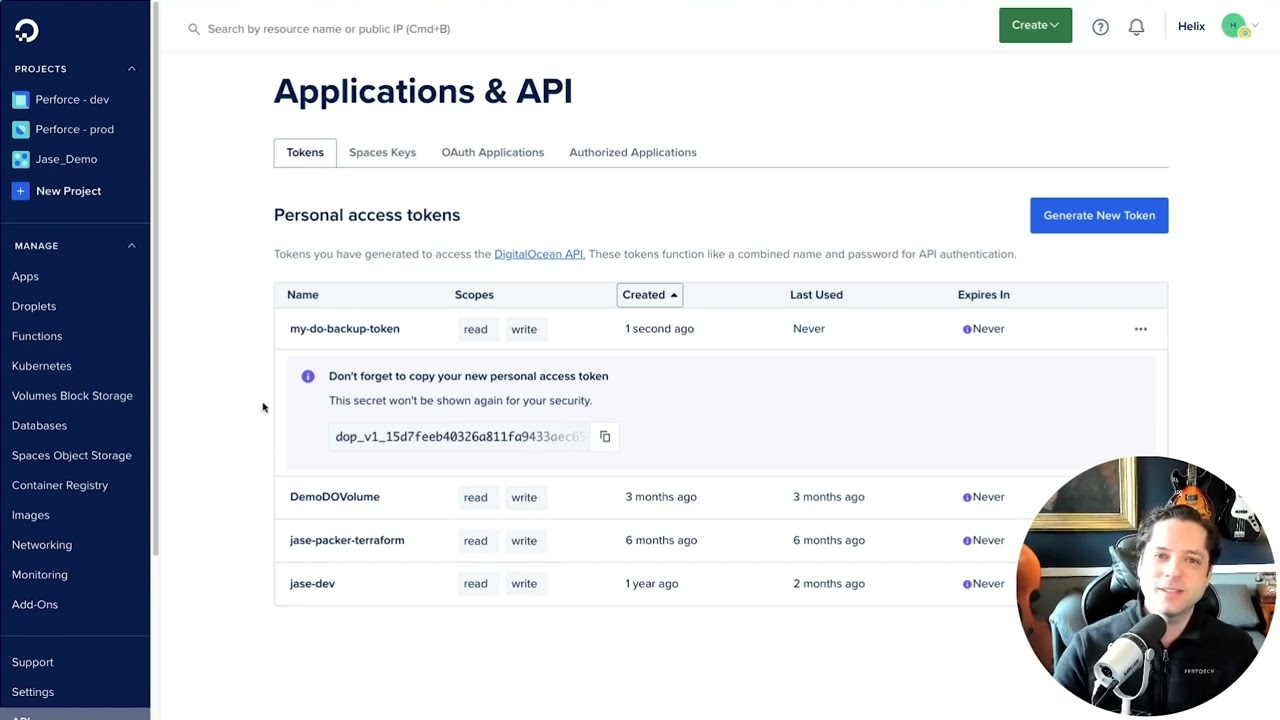Click the search magnifier icon
1280x720 pixels.
tap(194, 29)
